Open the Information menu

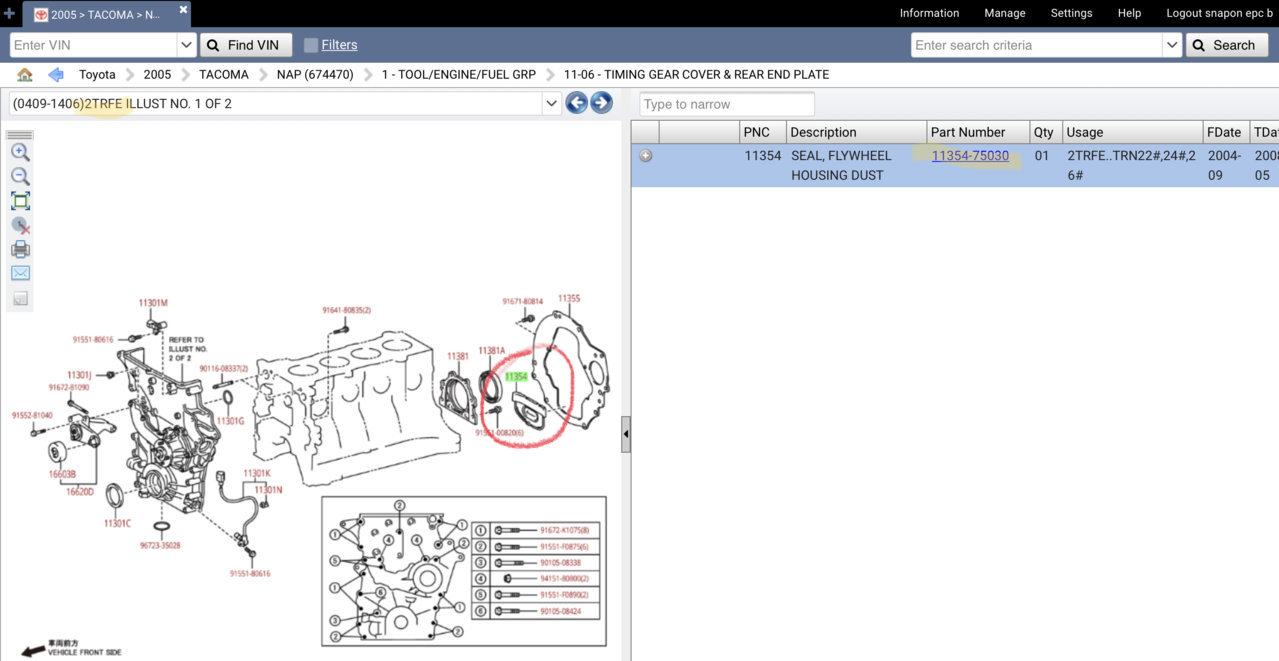[929, 13]
